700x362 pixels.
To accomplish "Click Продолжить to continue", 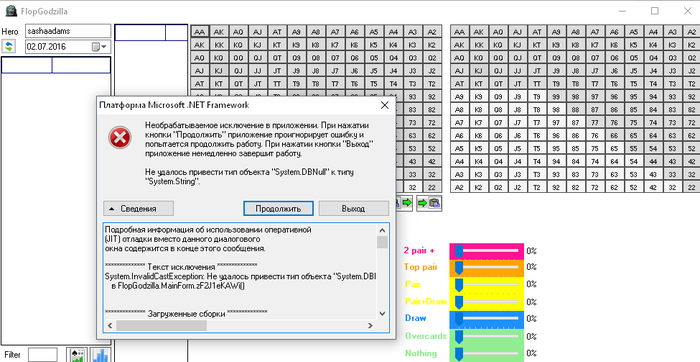I will [x=279, y=208].
